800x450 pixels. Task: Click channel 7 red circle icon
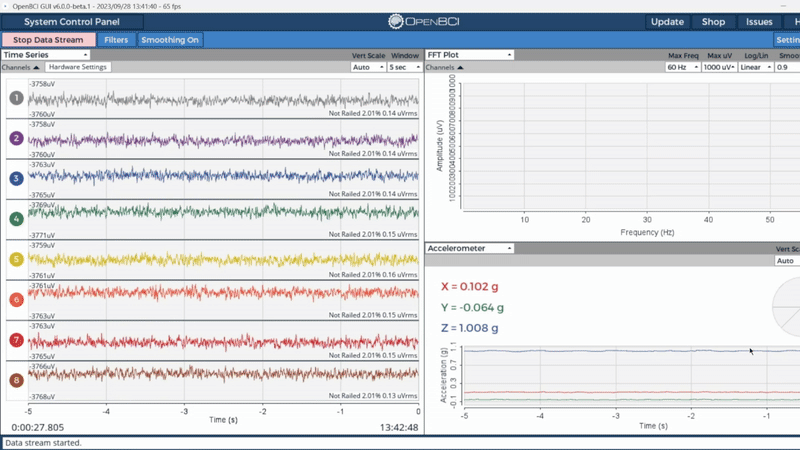coord(16,340)
